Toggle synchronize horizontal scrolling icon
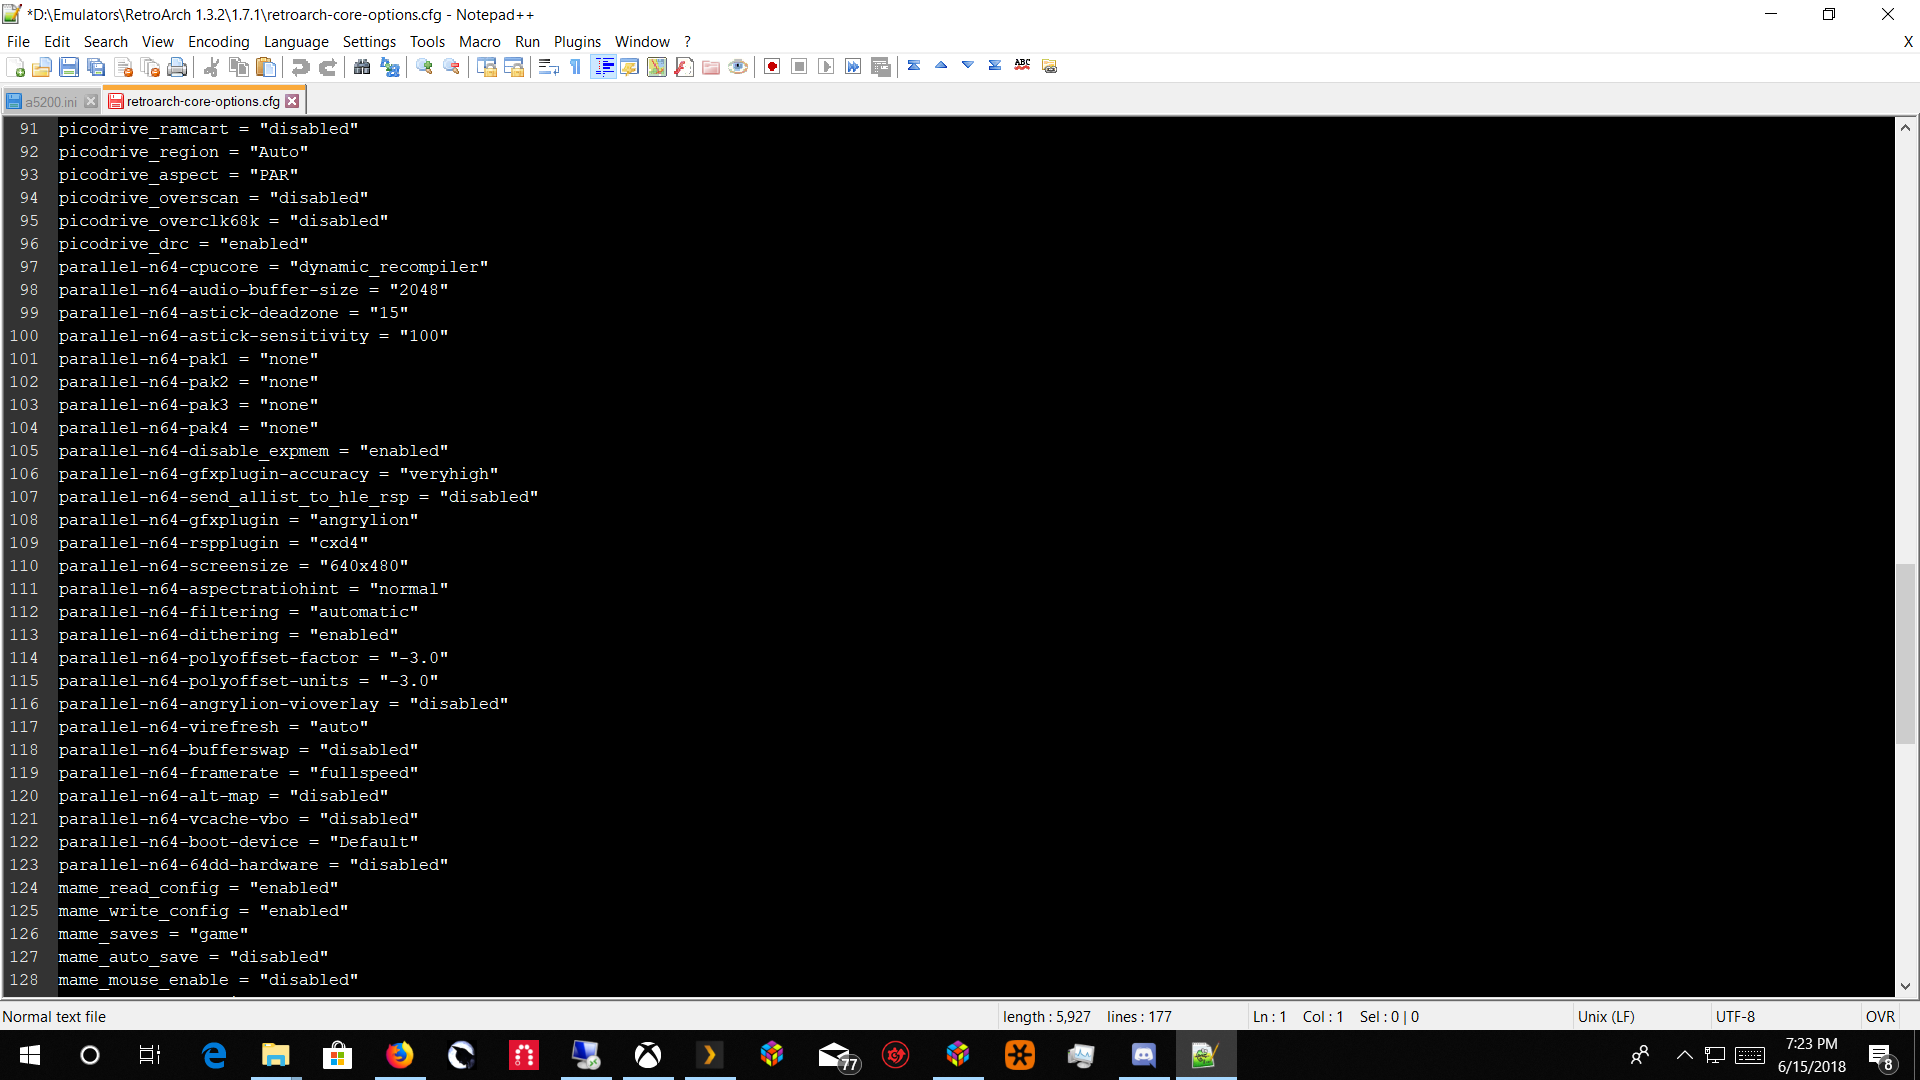Image resolution: width=1920 pixels, height=1080 pixels. pyautogui.click(x=513, y=67)
